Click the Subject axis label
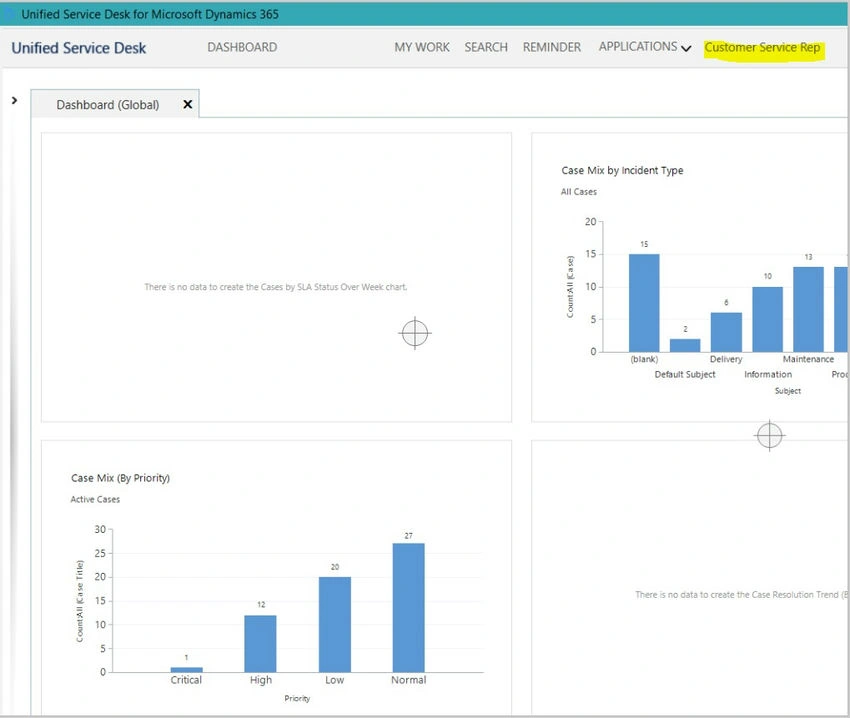The width and height of the screenshot is (850, 718). (788, 391)
